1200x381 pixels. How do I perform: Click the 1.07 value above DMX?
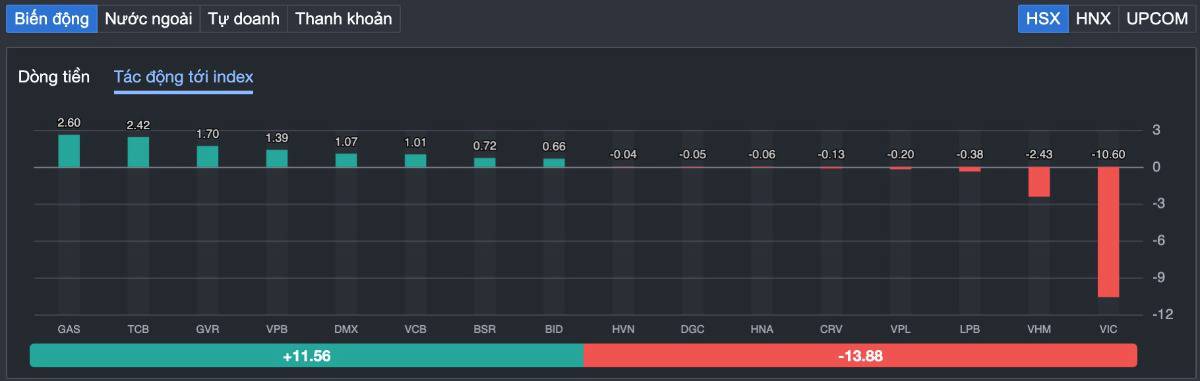pos(346,142)
